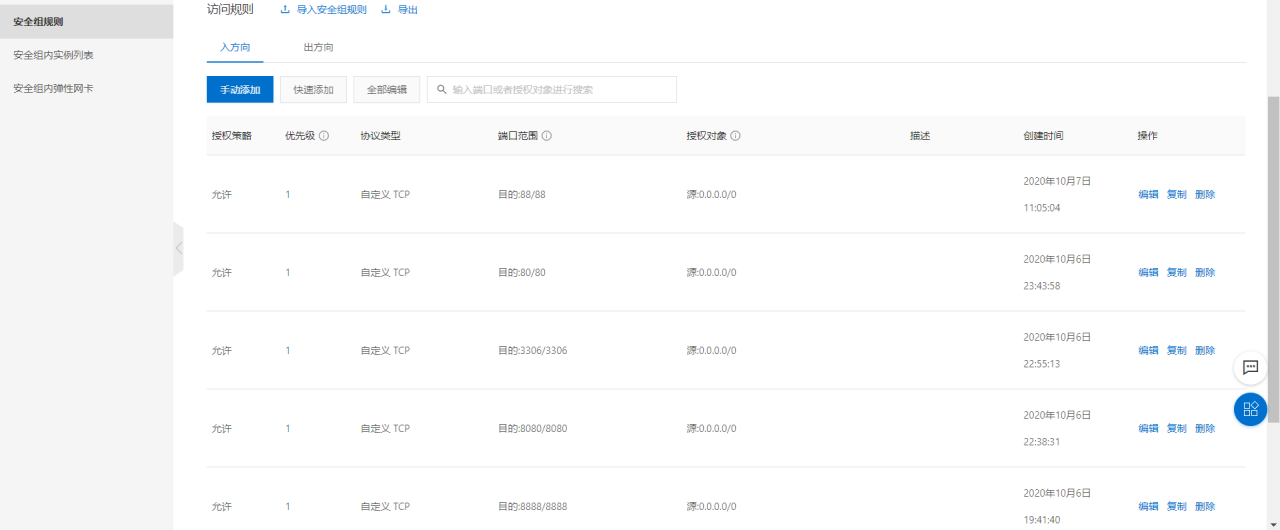Switch to the 入方向 tab
This screenshot has height=530, width=1280.
[x=235, y=47]
